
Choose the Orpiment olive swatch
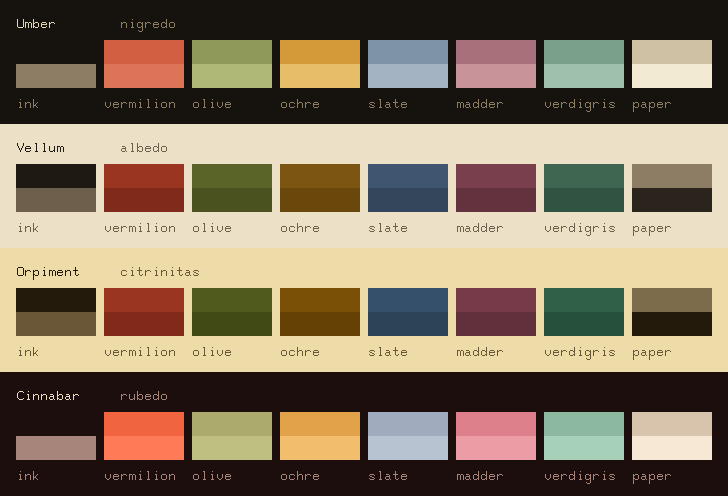[232, 312]
